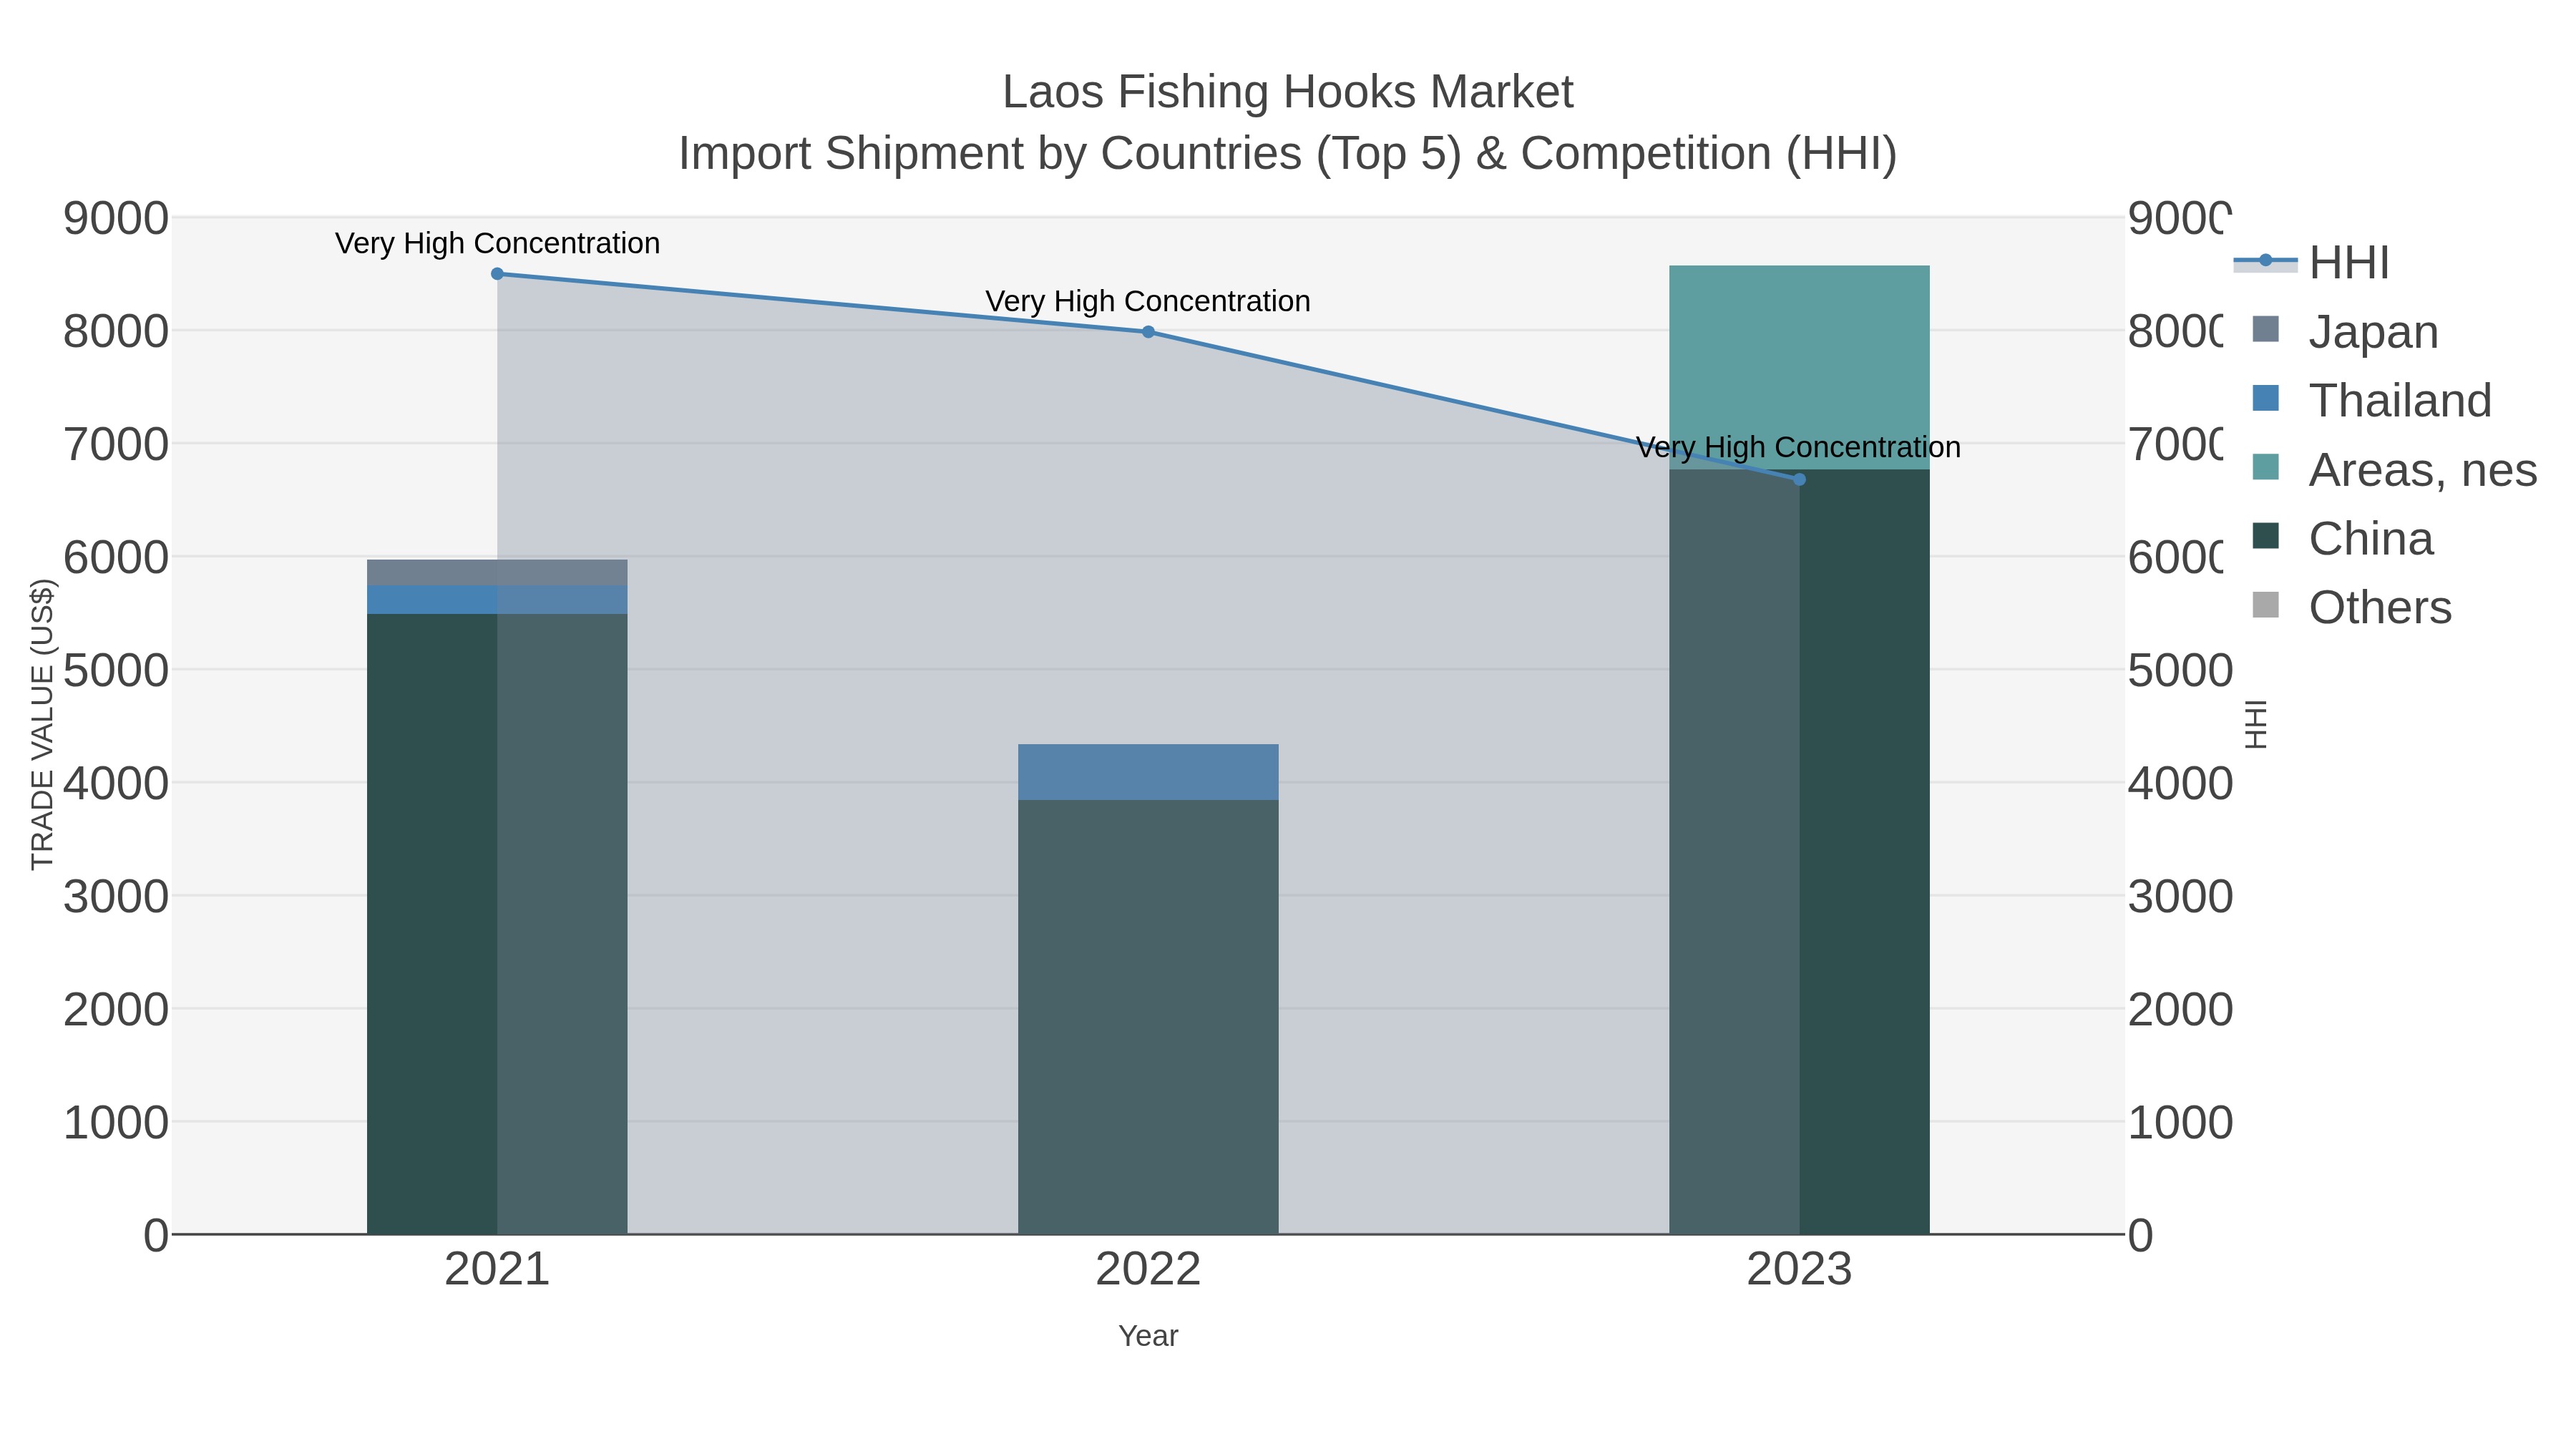Click the 2023 China bar segment
This screenshot has height=1449, width=2576.
coord(1799,852)
